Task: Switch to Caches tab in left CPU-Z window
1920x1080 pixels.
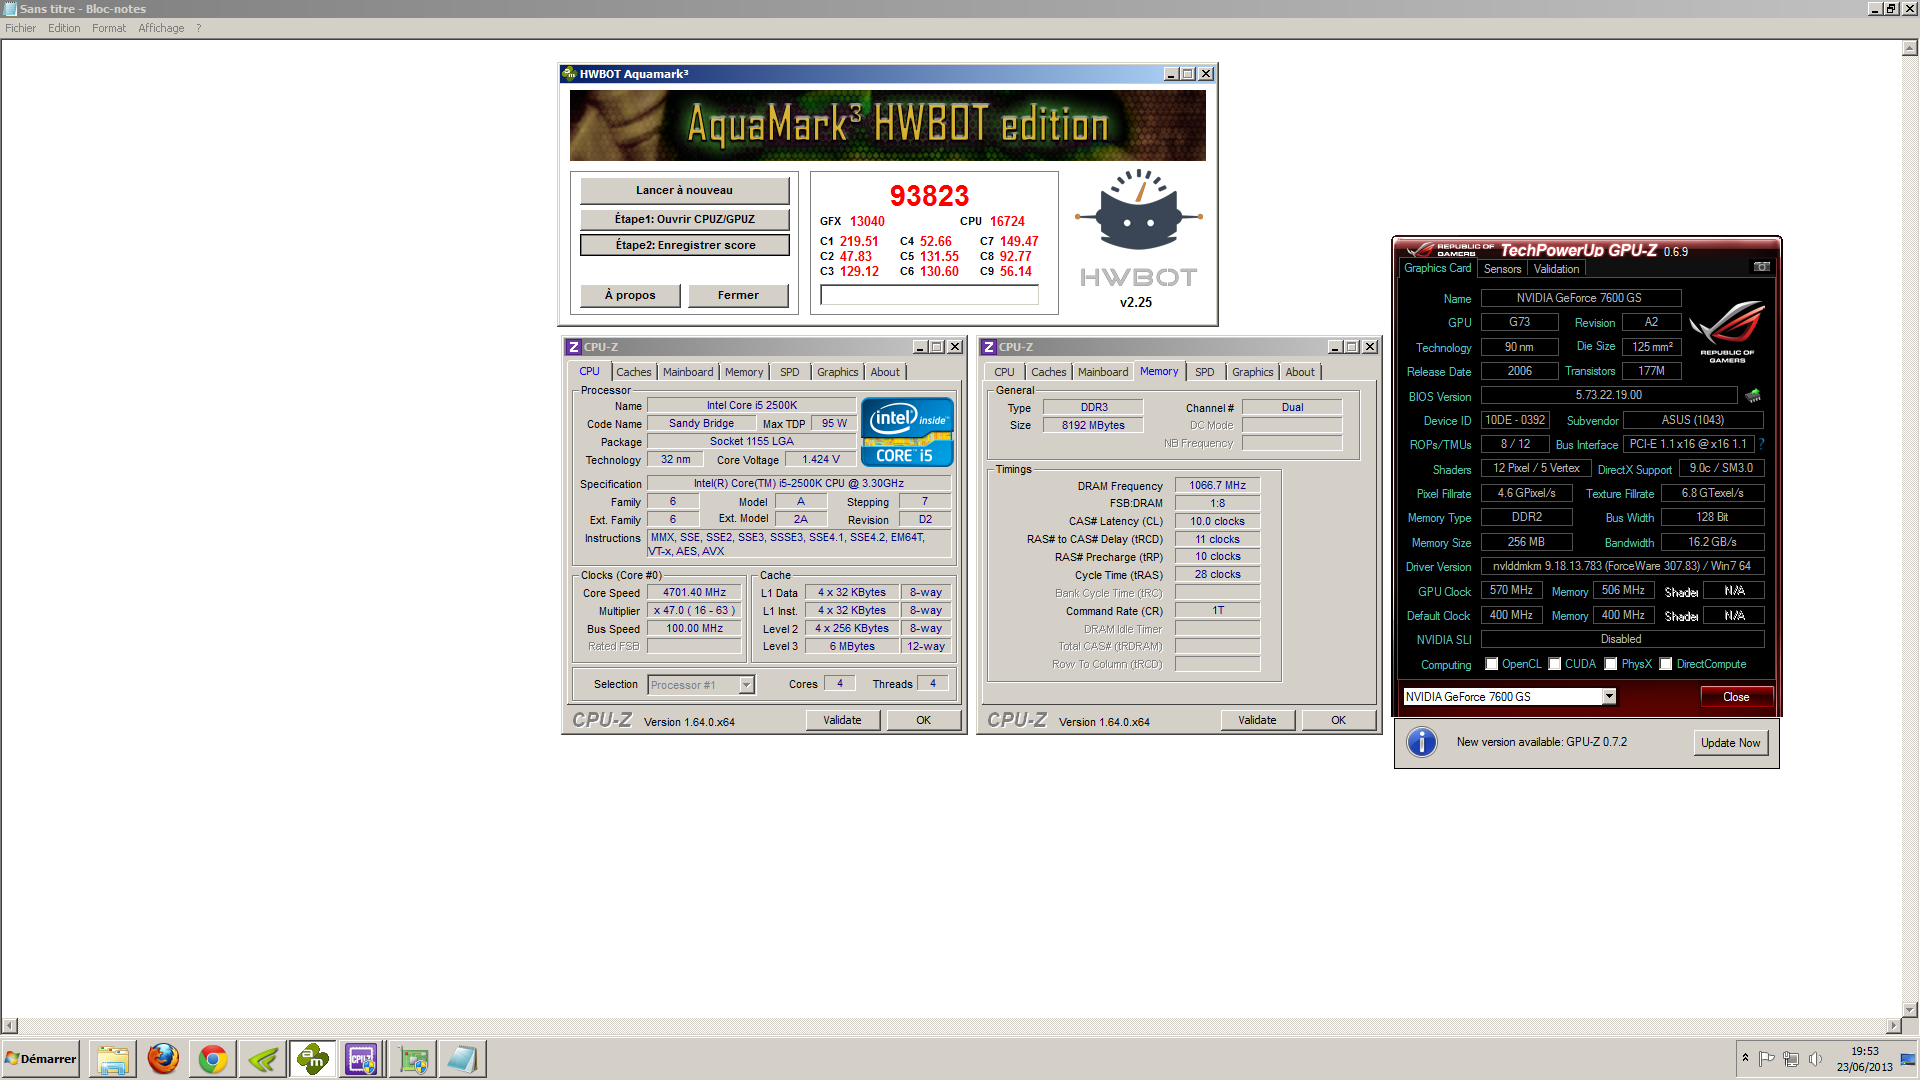Action: point(634,372)
